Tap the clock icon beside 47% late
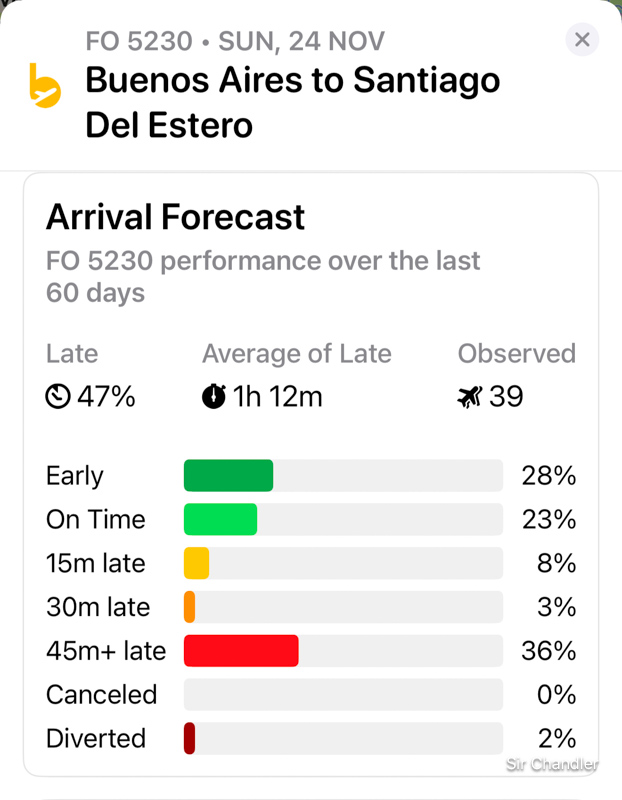This screenshot has width=622, height=800. pyautogui.click(x=58, y=397)
